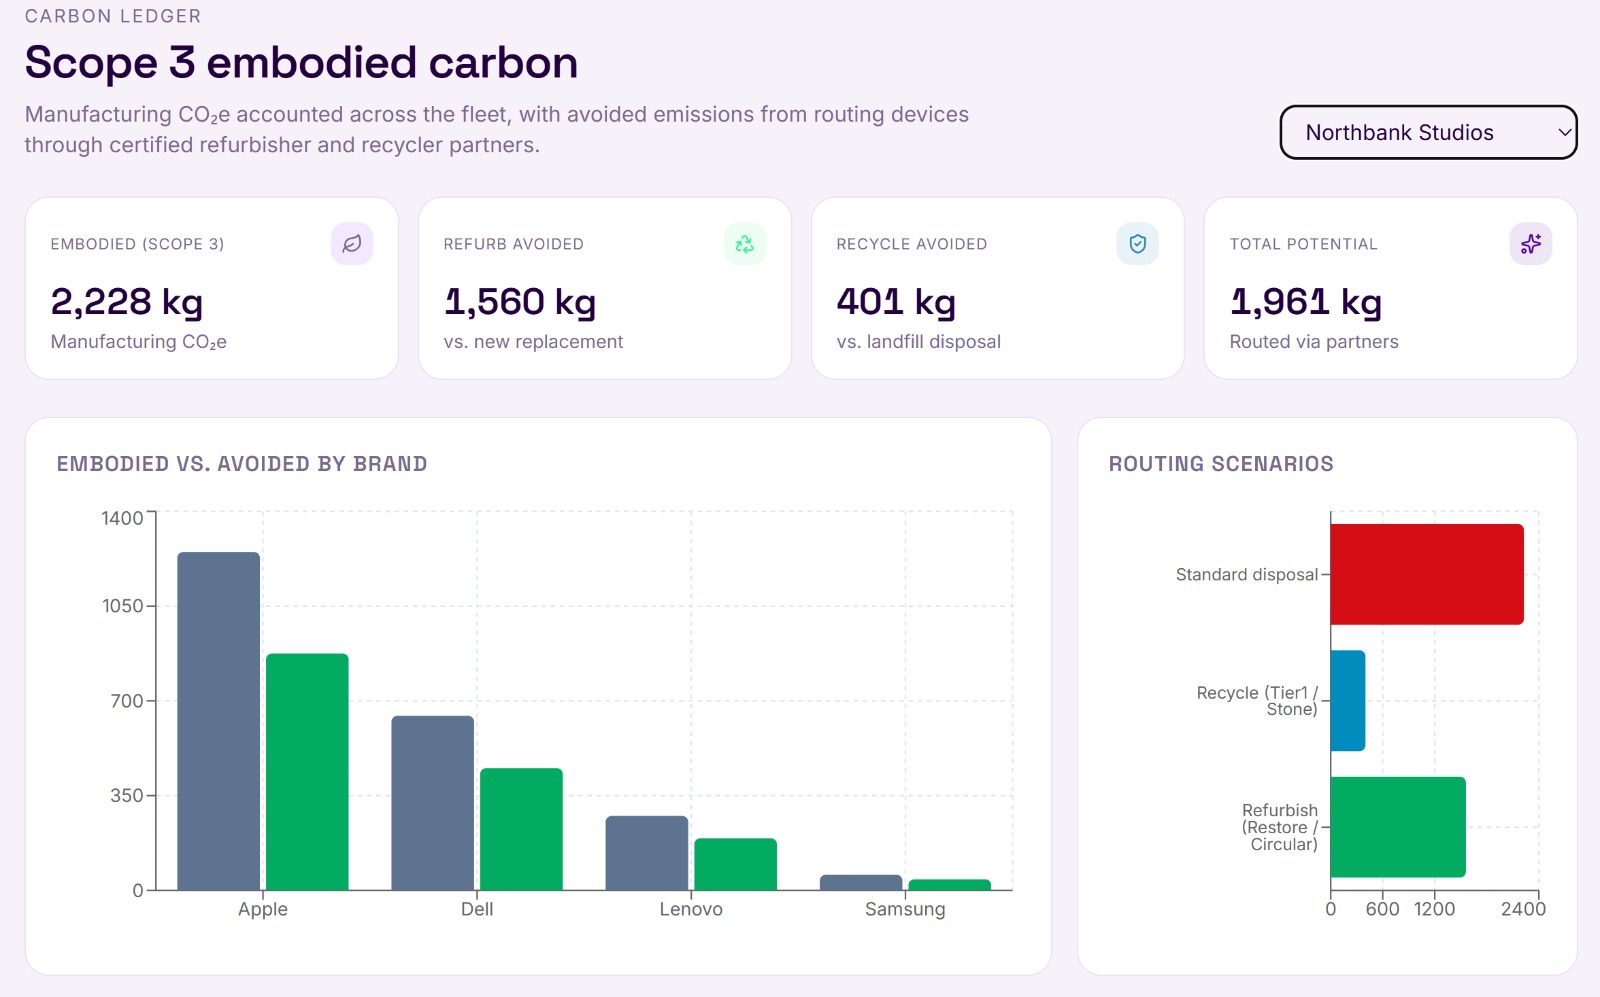
Task: Click the Refurbish (Restore / Circular) label
Action: pyautogui.click(x=1280, y=827)
